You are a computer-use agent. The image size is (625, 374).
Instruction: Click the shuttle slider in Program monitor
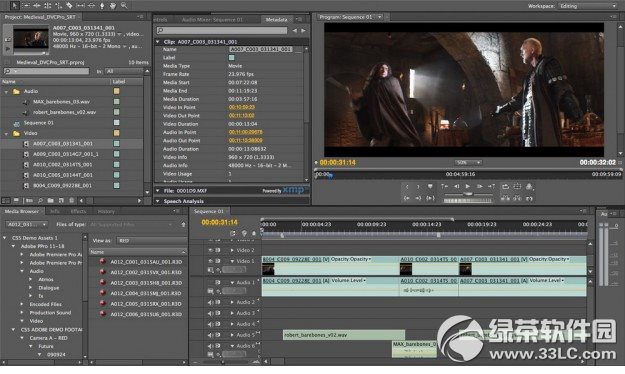468,194
